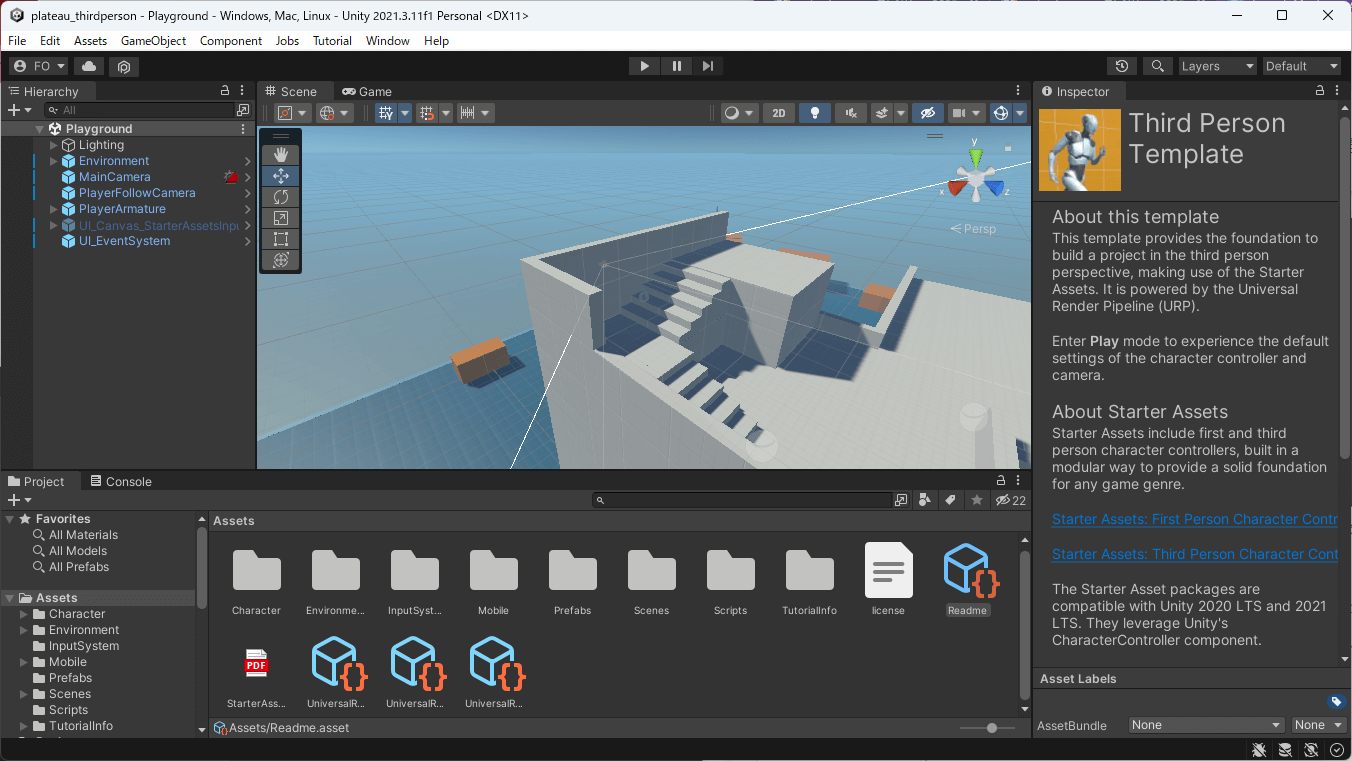Expand the Character folder in tree

[24, 614]
